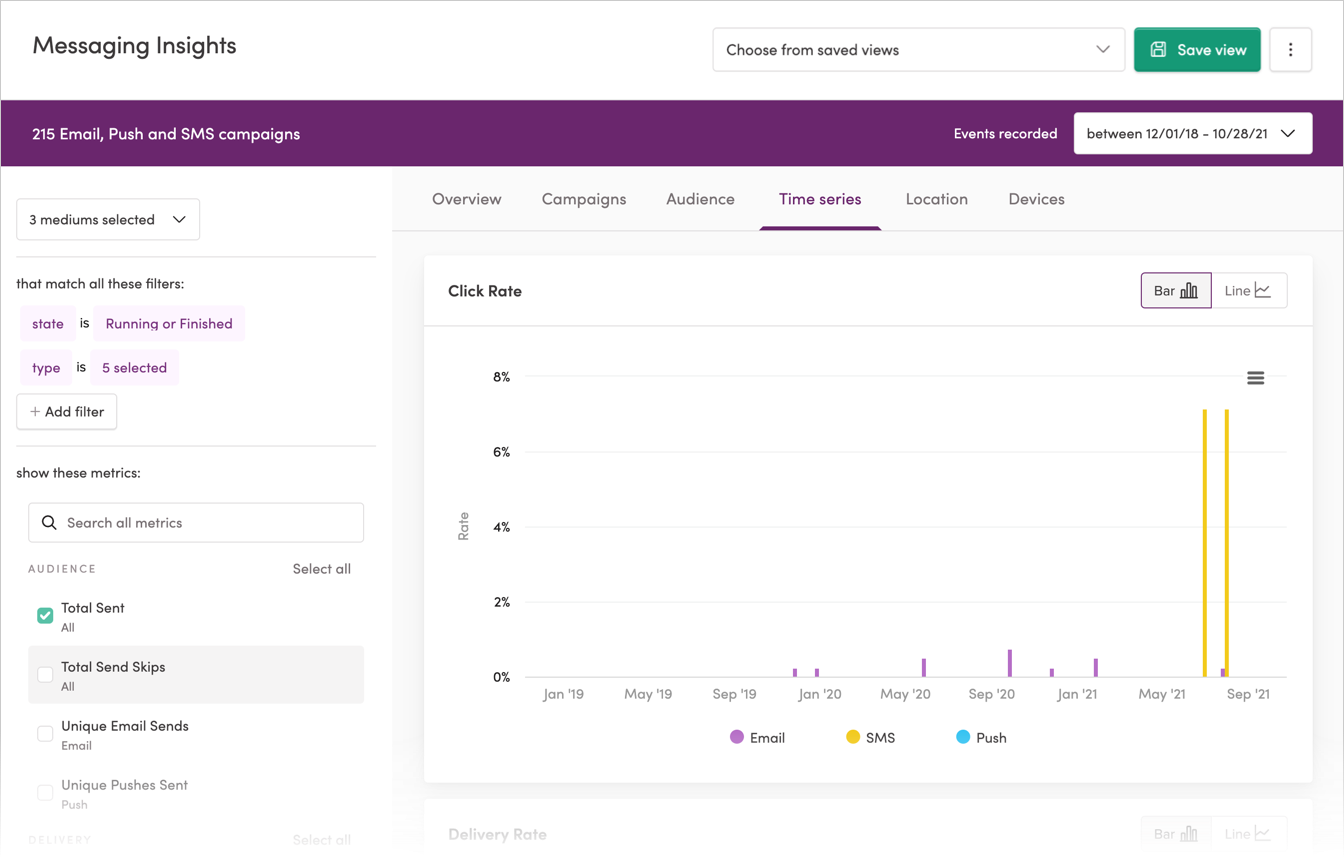Click the purple Email bar near Sep '20
The image size is (1344, 858).
point(1010,663)
